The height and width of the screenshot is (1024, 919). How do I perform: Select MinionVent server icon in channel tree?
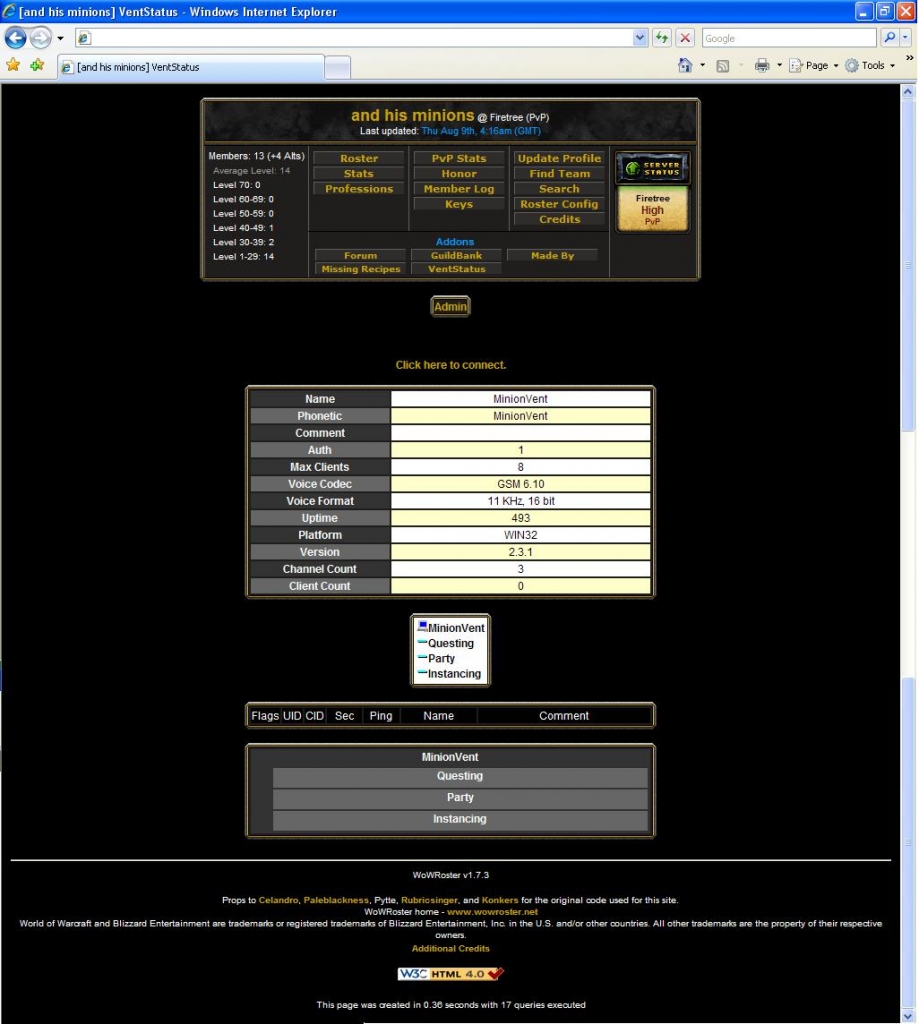[422, 626]
